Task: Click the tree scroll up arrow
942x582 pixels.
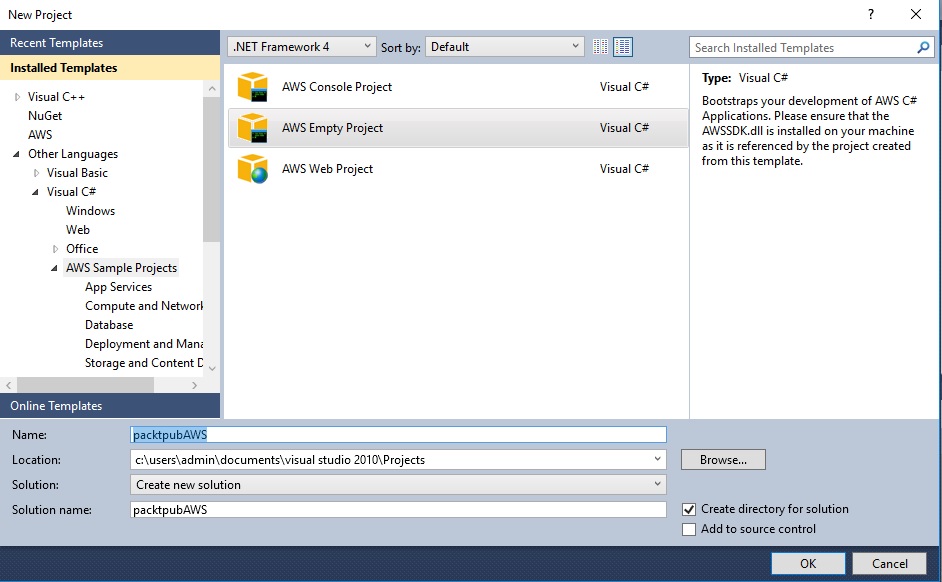Action: click(x=211, y=88)
